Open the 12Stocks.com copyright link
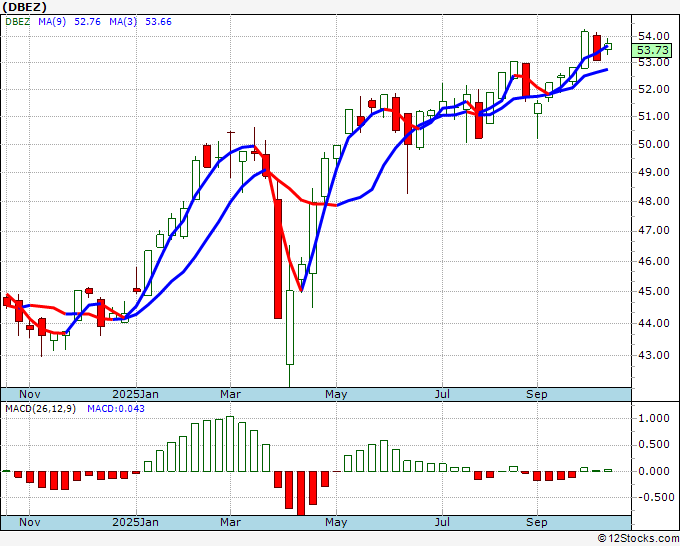 tap(638, 539)
